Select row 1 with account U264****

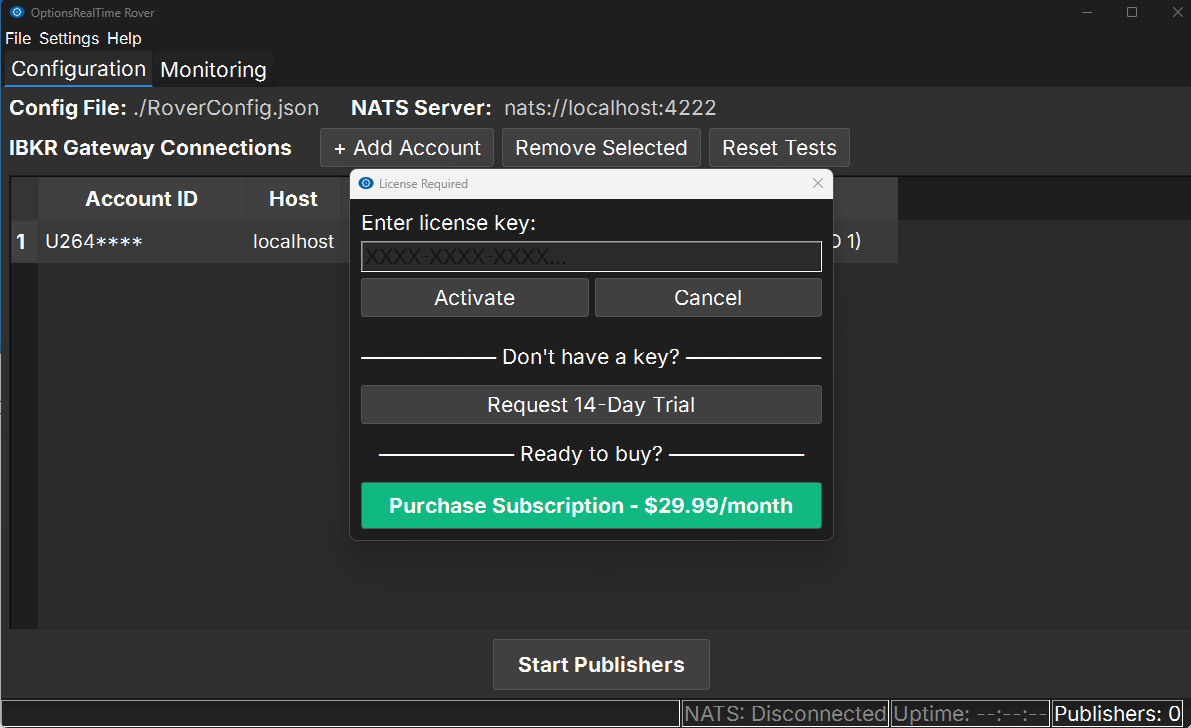(x=94, y=242)
